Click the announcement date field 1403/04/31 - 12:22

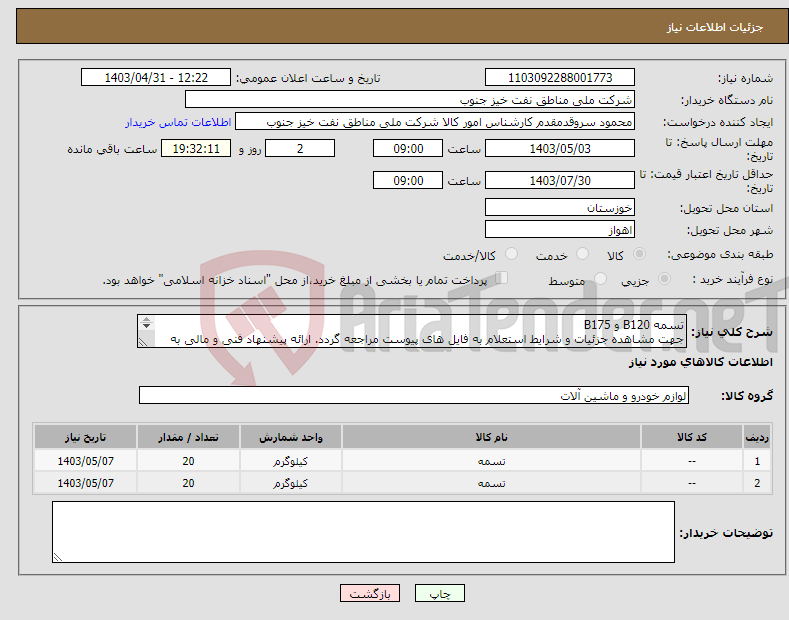156,78
